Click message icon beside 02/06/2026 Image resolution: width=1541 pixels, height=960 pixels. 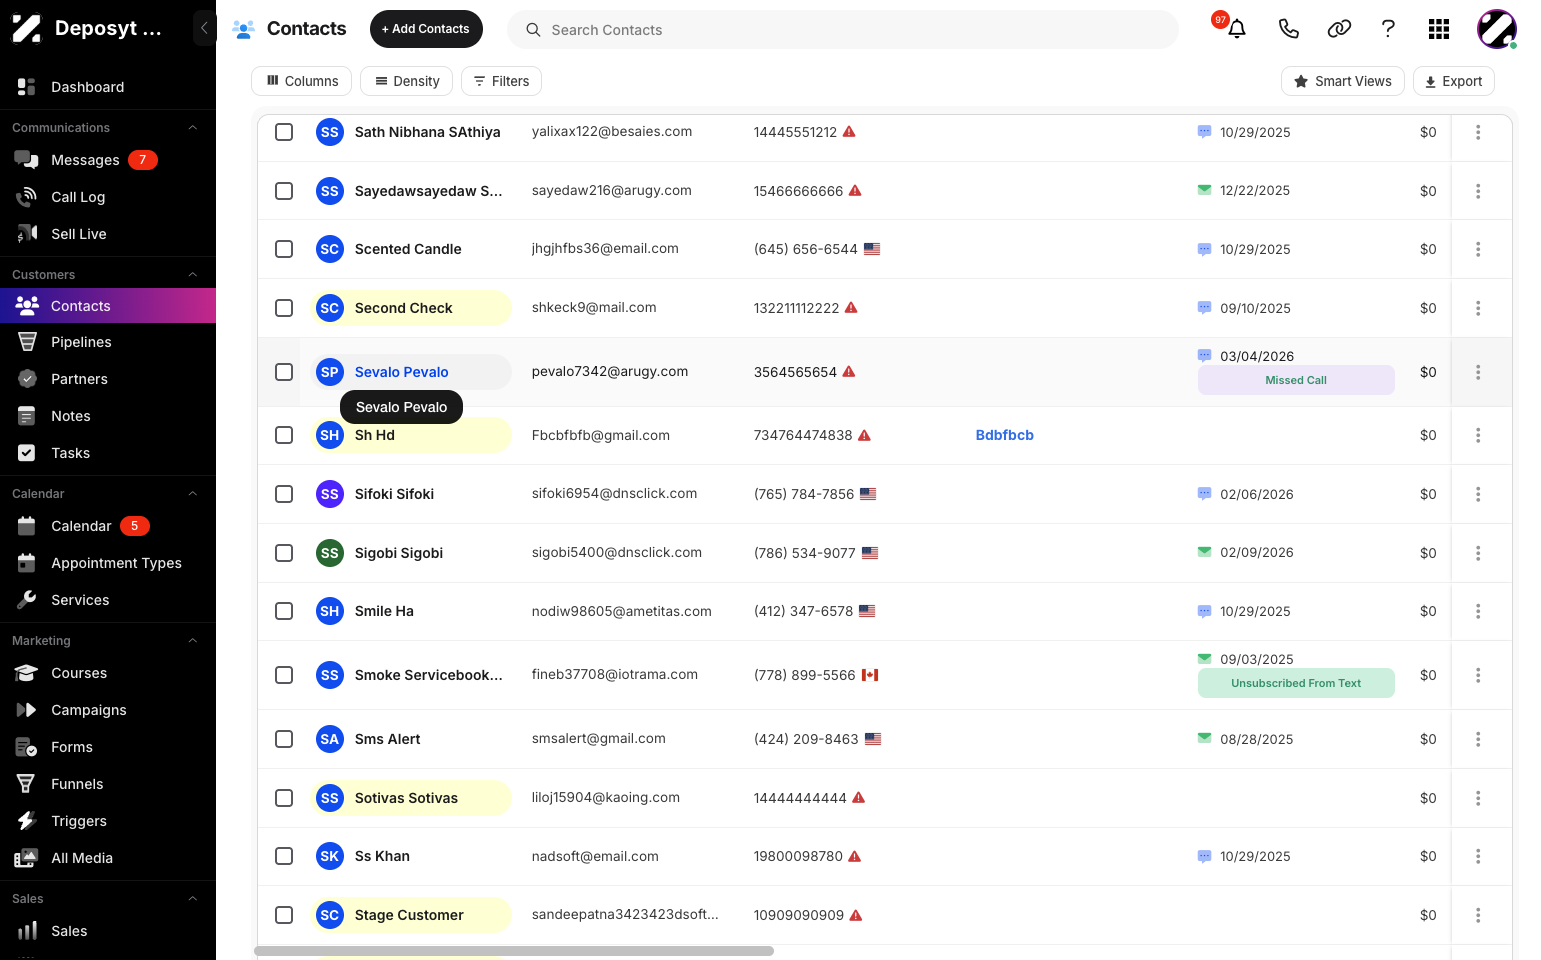(1204, 494)
